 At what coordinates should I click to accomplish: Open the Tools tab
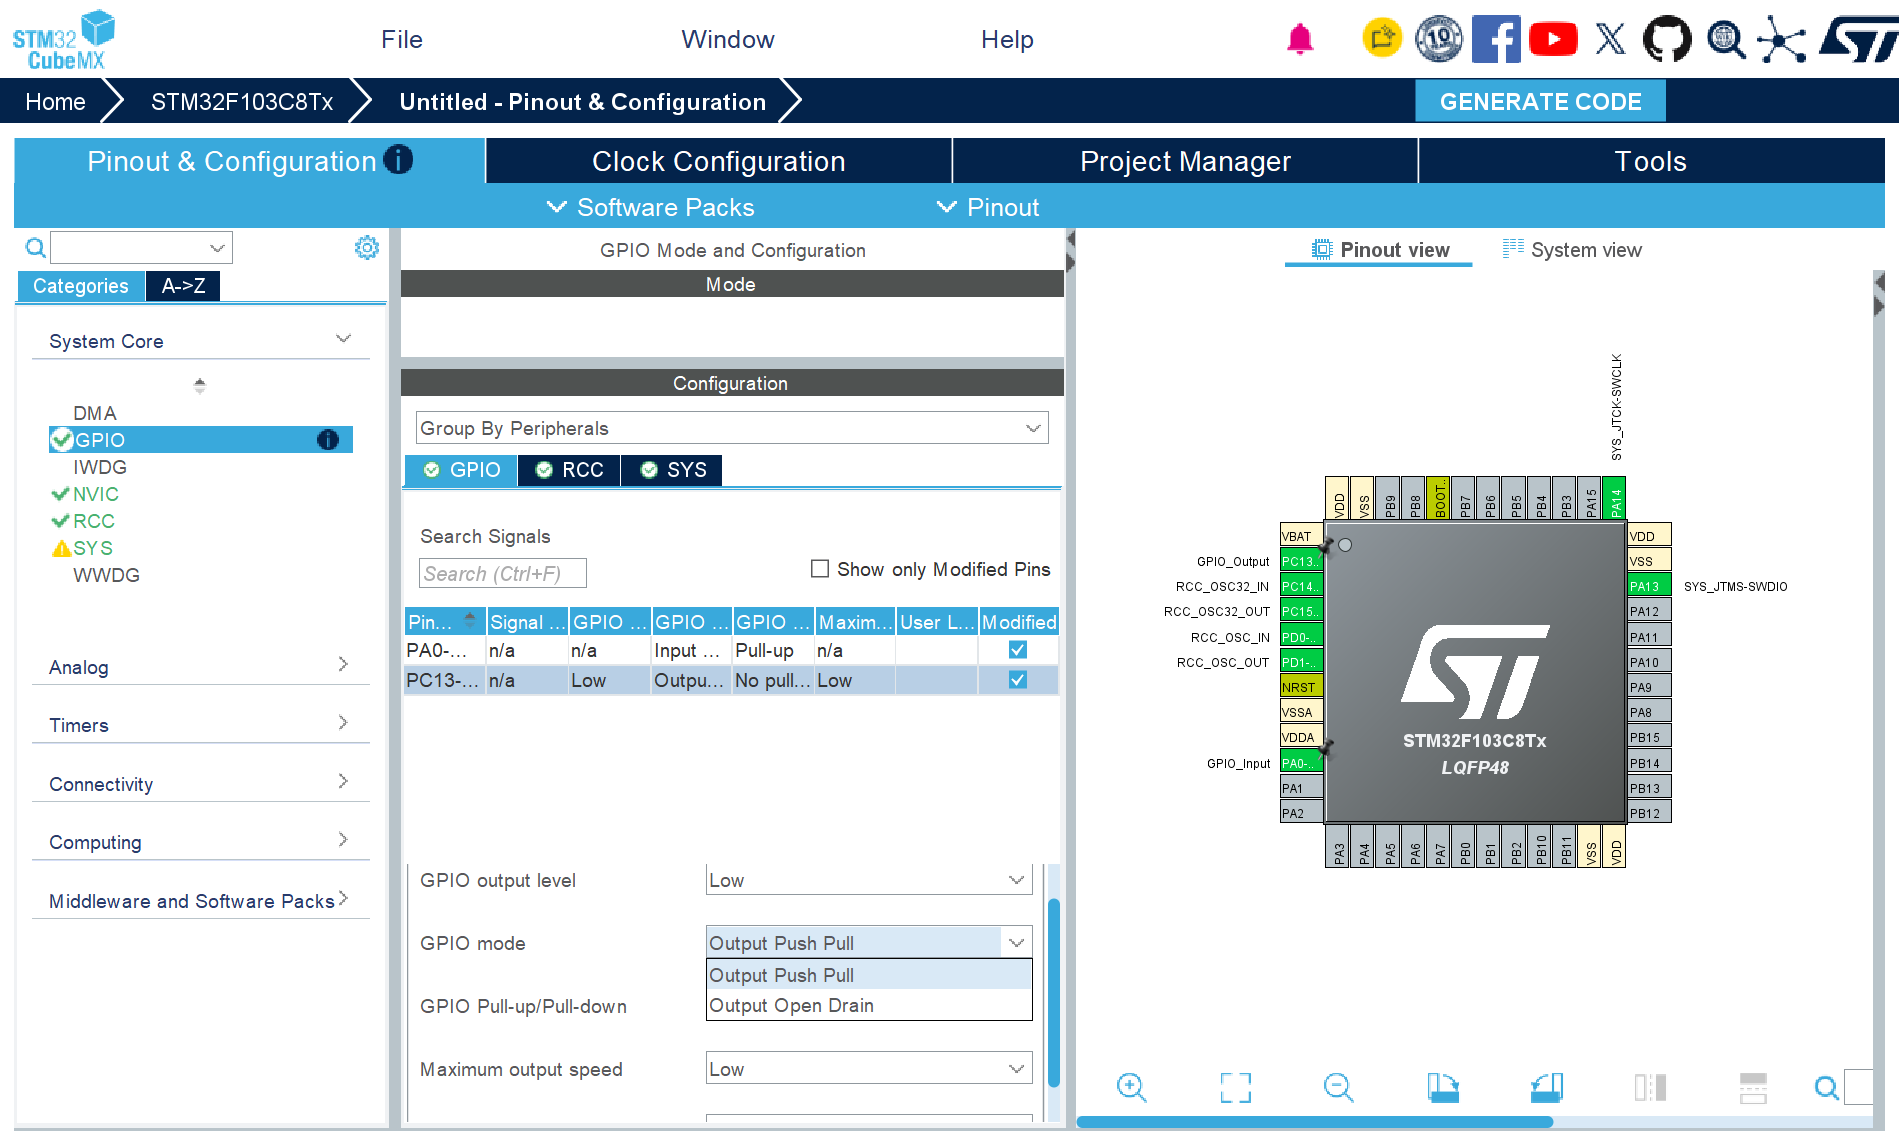point(1651,161)
